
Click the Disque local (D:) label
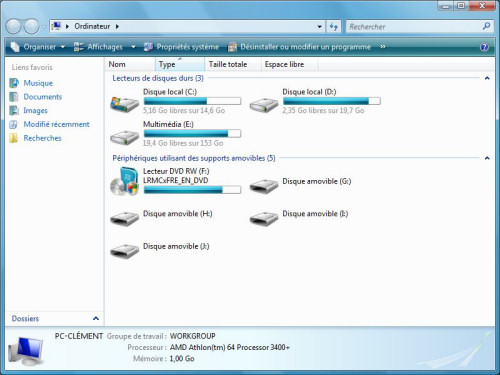pos(309,92)
